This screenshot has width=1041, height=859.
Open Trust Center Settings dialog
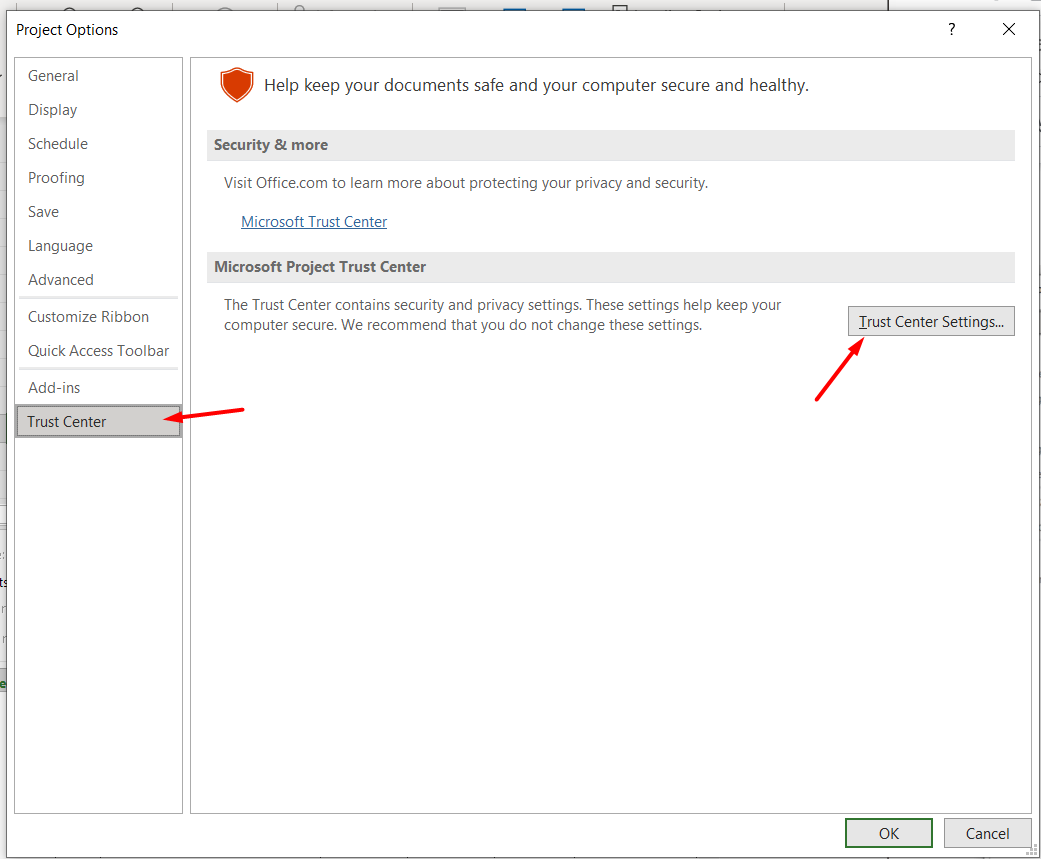931,321
